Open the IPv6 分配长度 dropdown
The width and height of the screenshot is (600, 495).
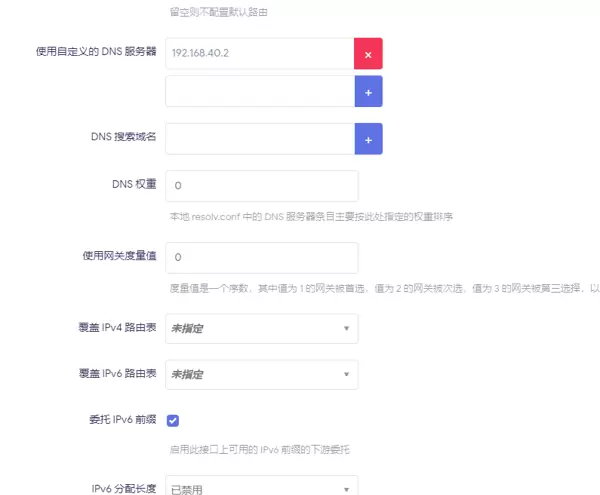point(261,489)
